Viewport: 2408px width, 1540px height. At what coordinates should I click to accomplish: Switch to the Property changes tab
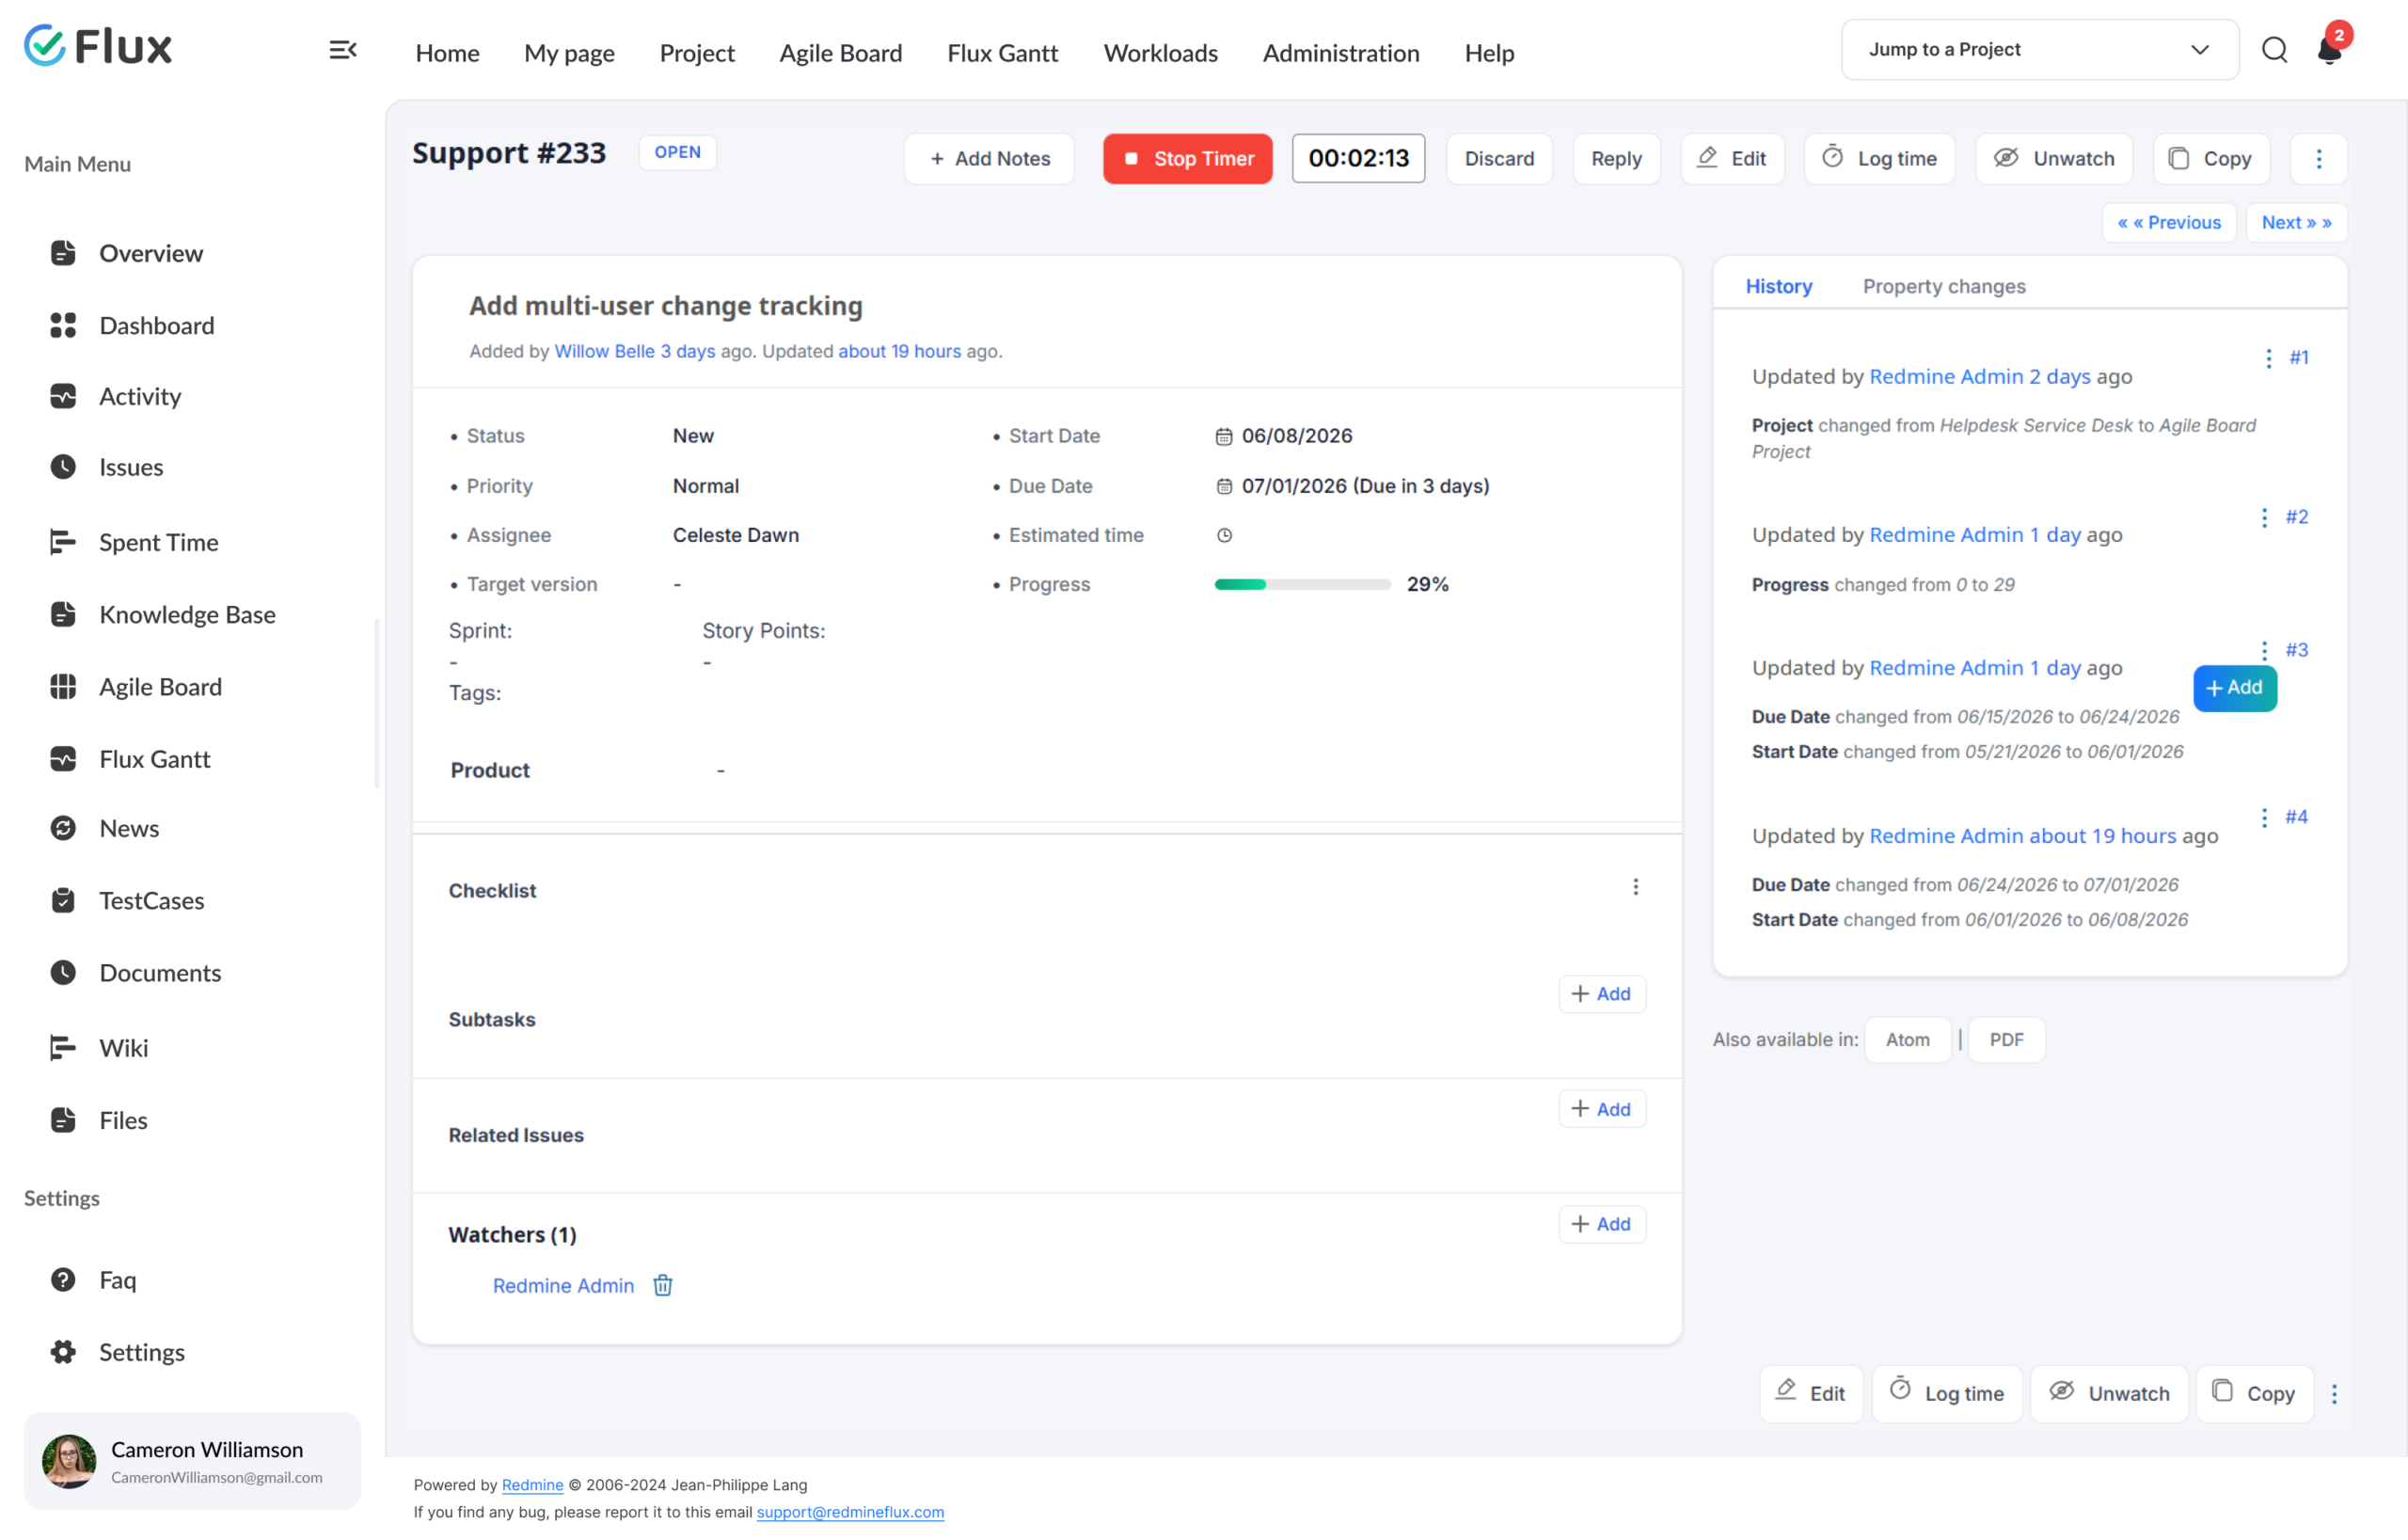1944,286
